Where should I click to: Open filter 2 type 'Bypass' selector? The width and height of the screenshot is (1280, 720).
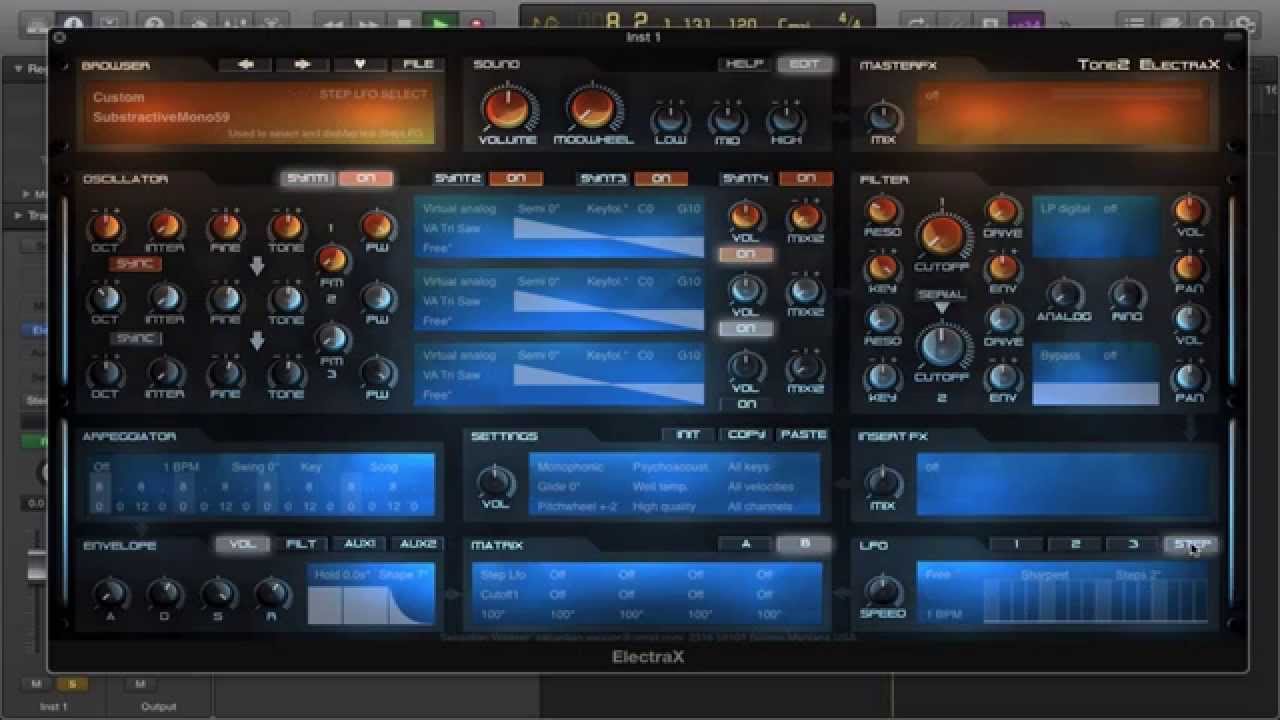(1060, 355)
